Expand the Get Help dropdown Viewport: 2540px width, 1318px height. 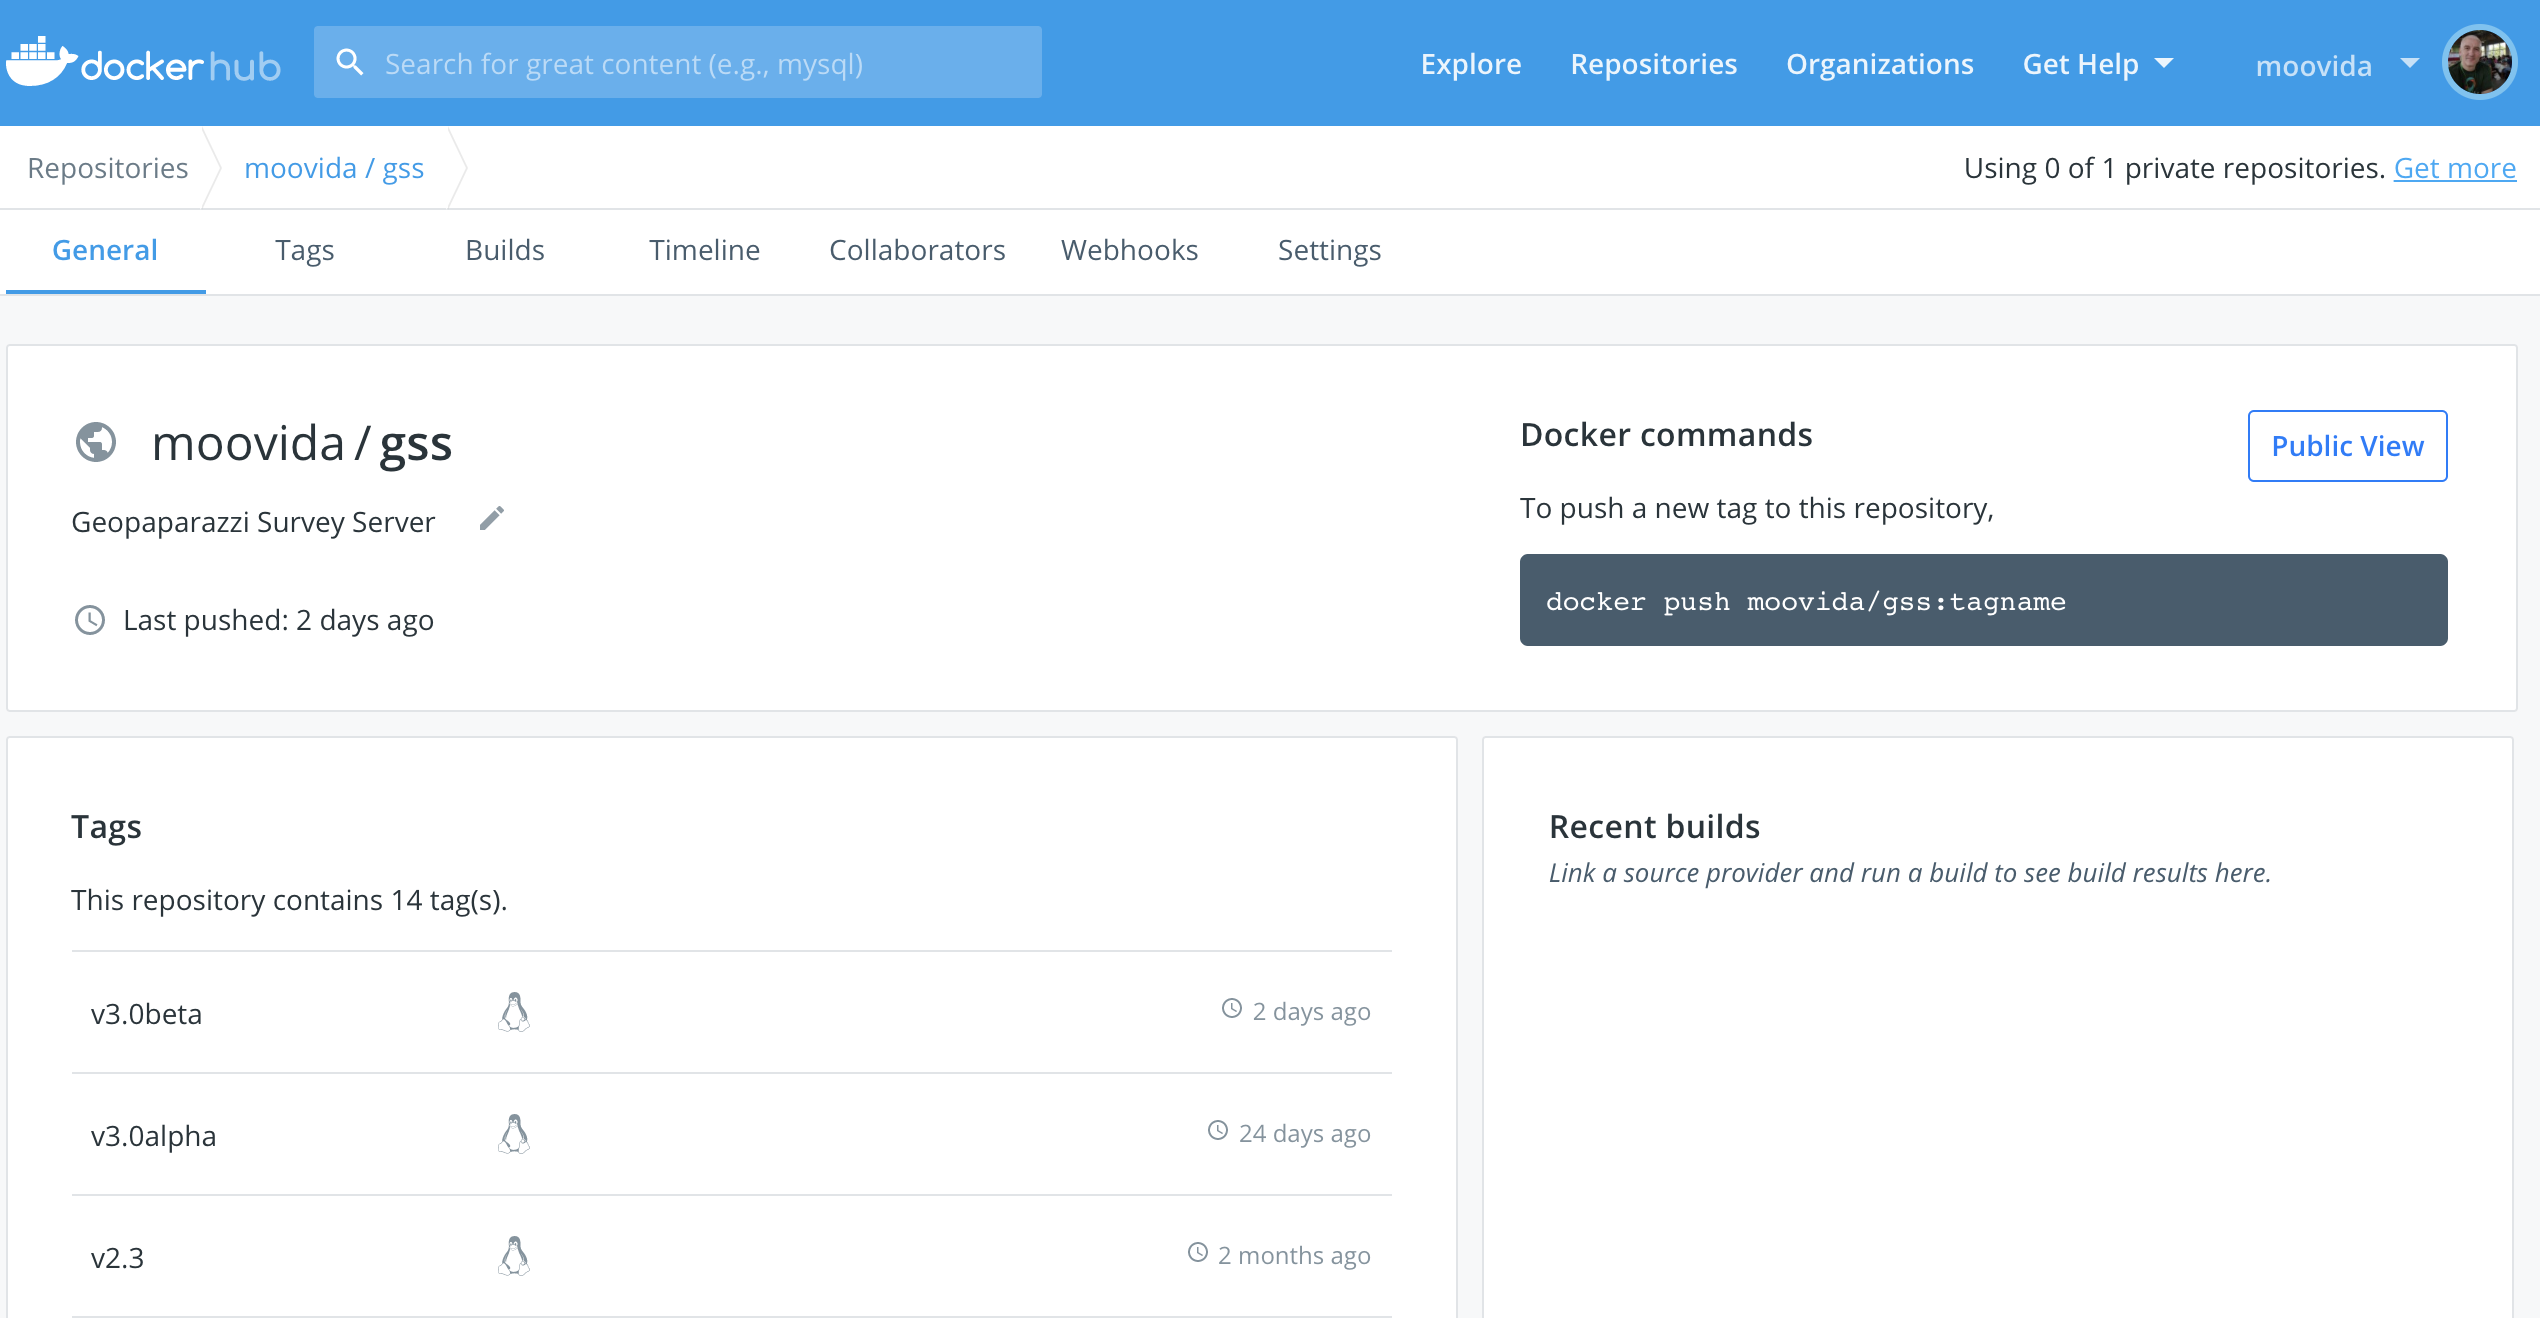2098,64
